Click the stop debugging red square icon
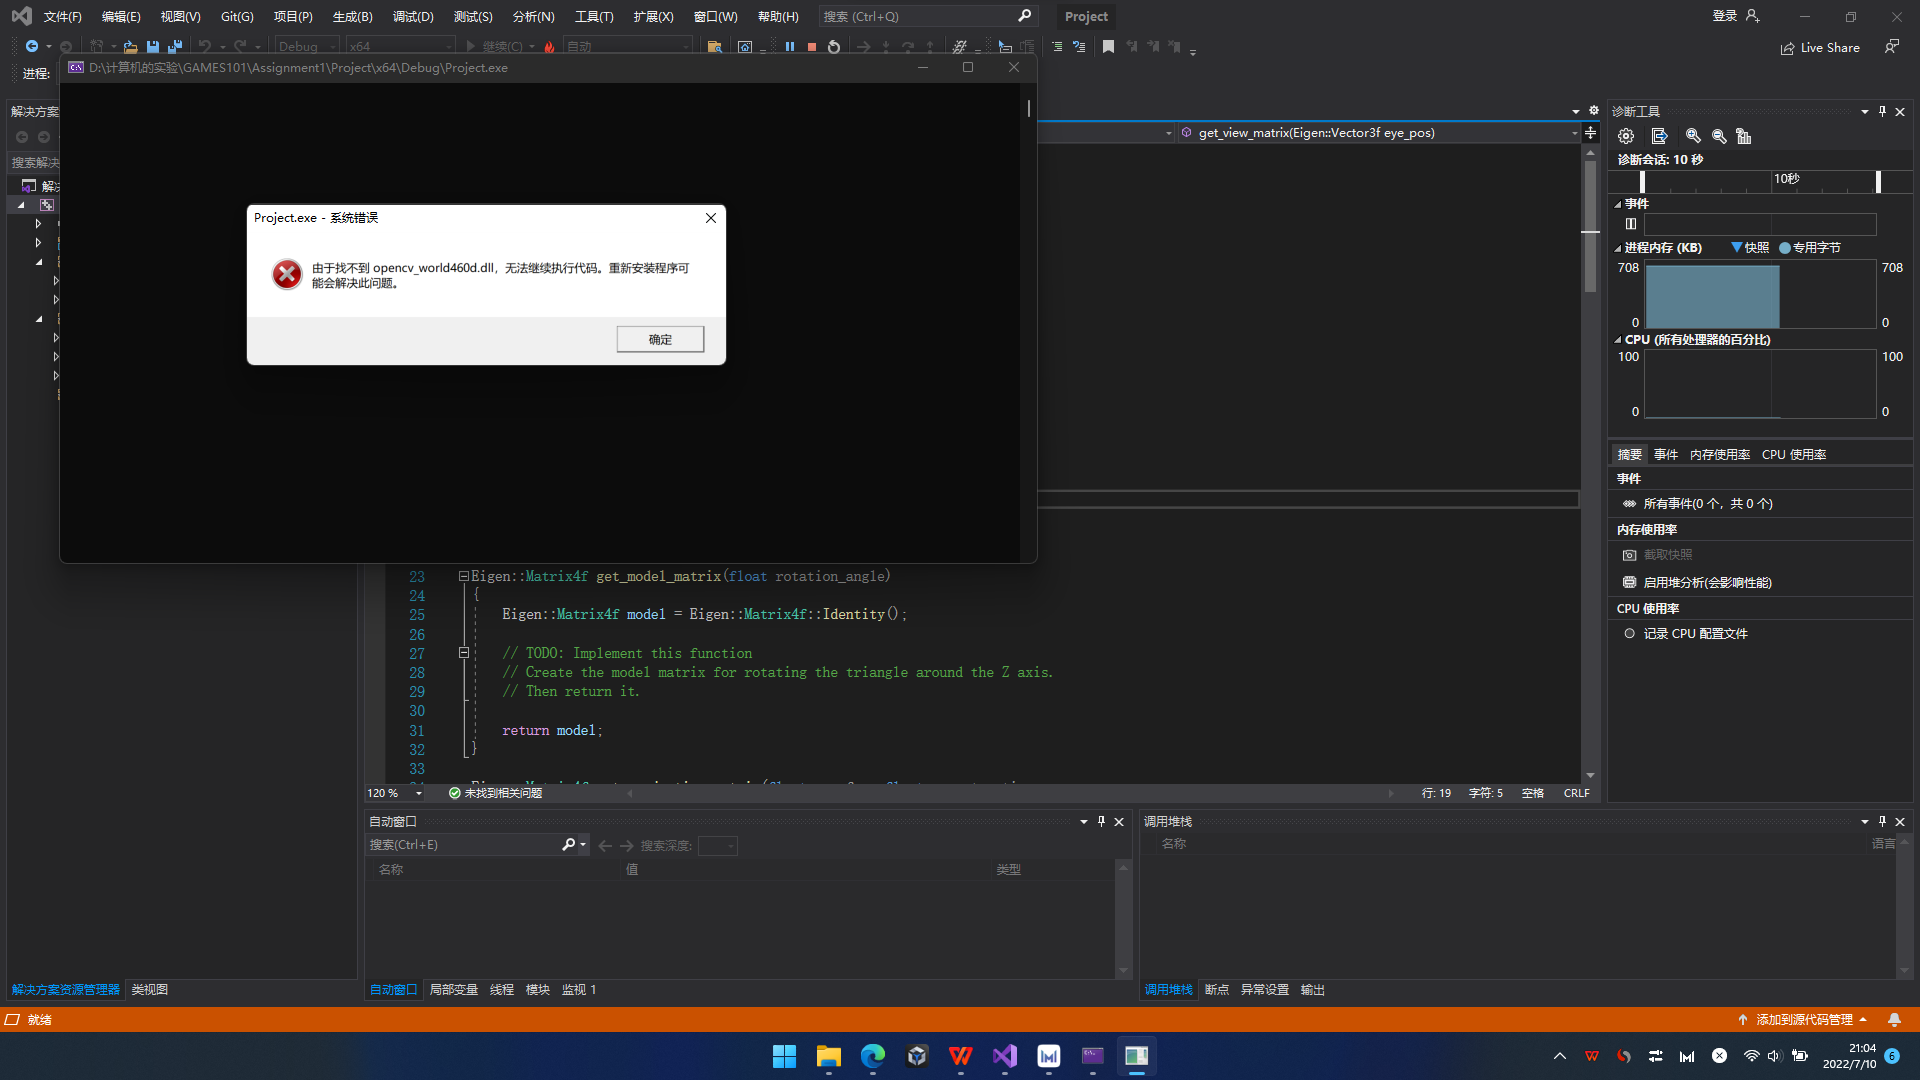This screenshot has height=1080, width=1920. coord(812,47)
